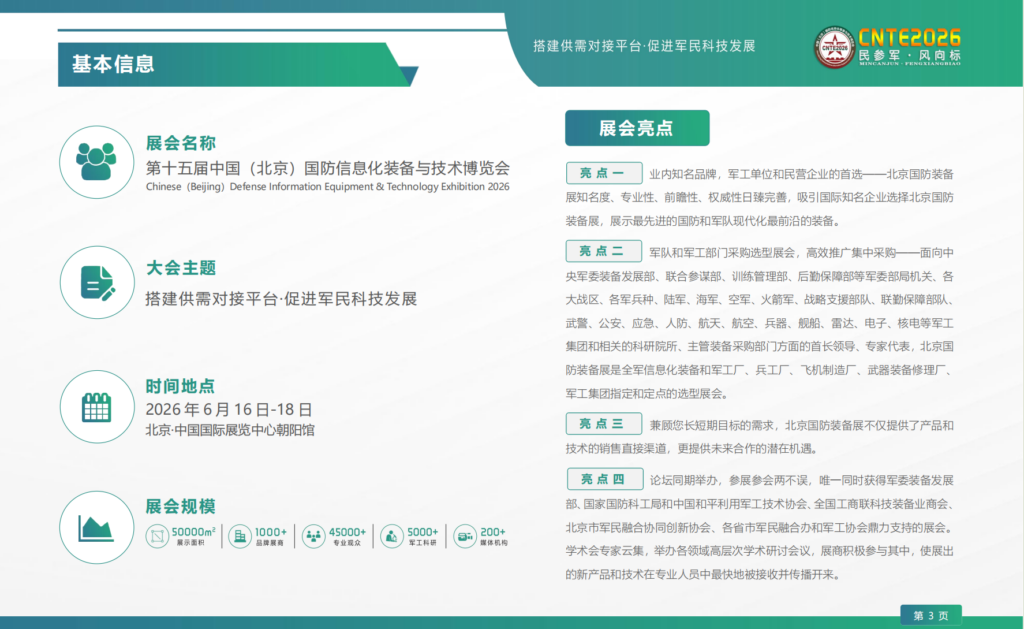
Task: Click the 展会名称 people group icon
Action: 96,162
